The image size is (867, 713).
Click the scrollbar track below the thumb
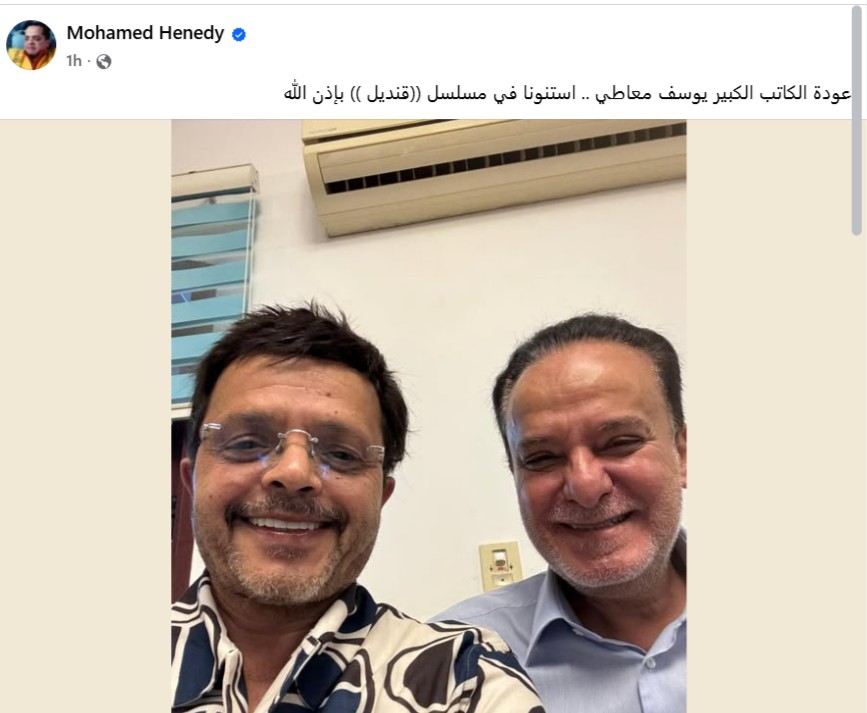[x=857, y=470]
